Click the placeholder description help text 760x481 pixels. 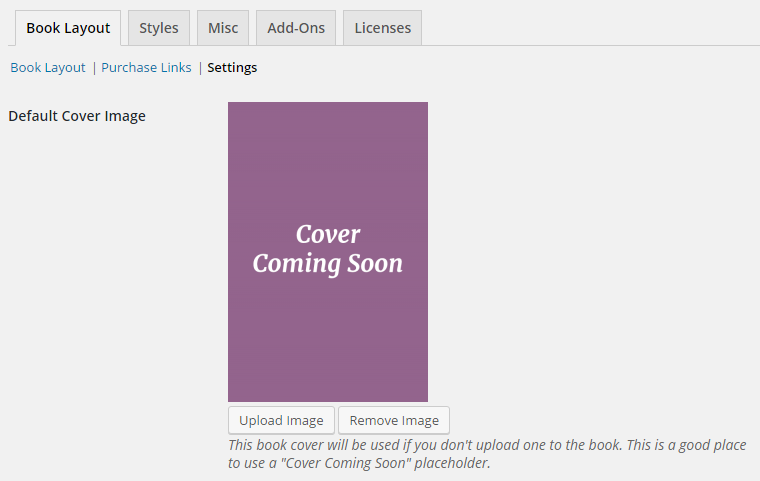tap(487, 454)
